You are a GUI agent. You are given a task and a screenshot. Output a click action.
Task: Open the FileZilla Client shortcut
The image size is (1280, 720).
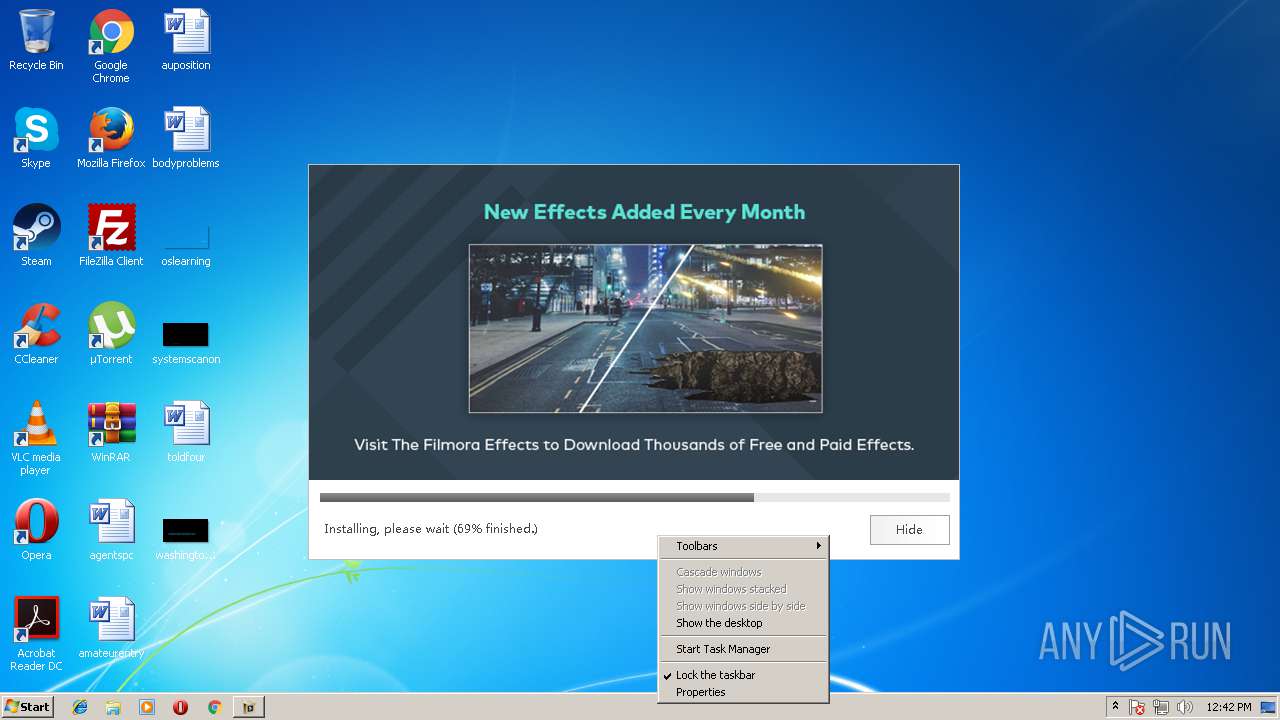click(111, 237)
